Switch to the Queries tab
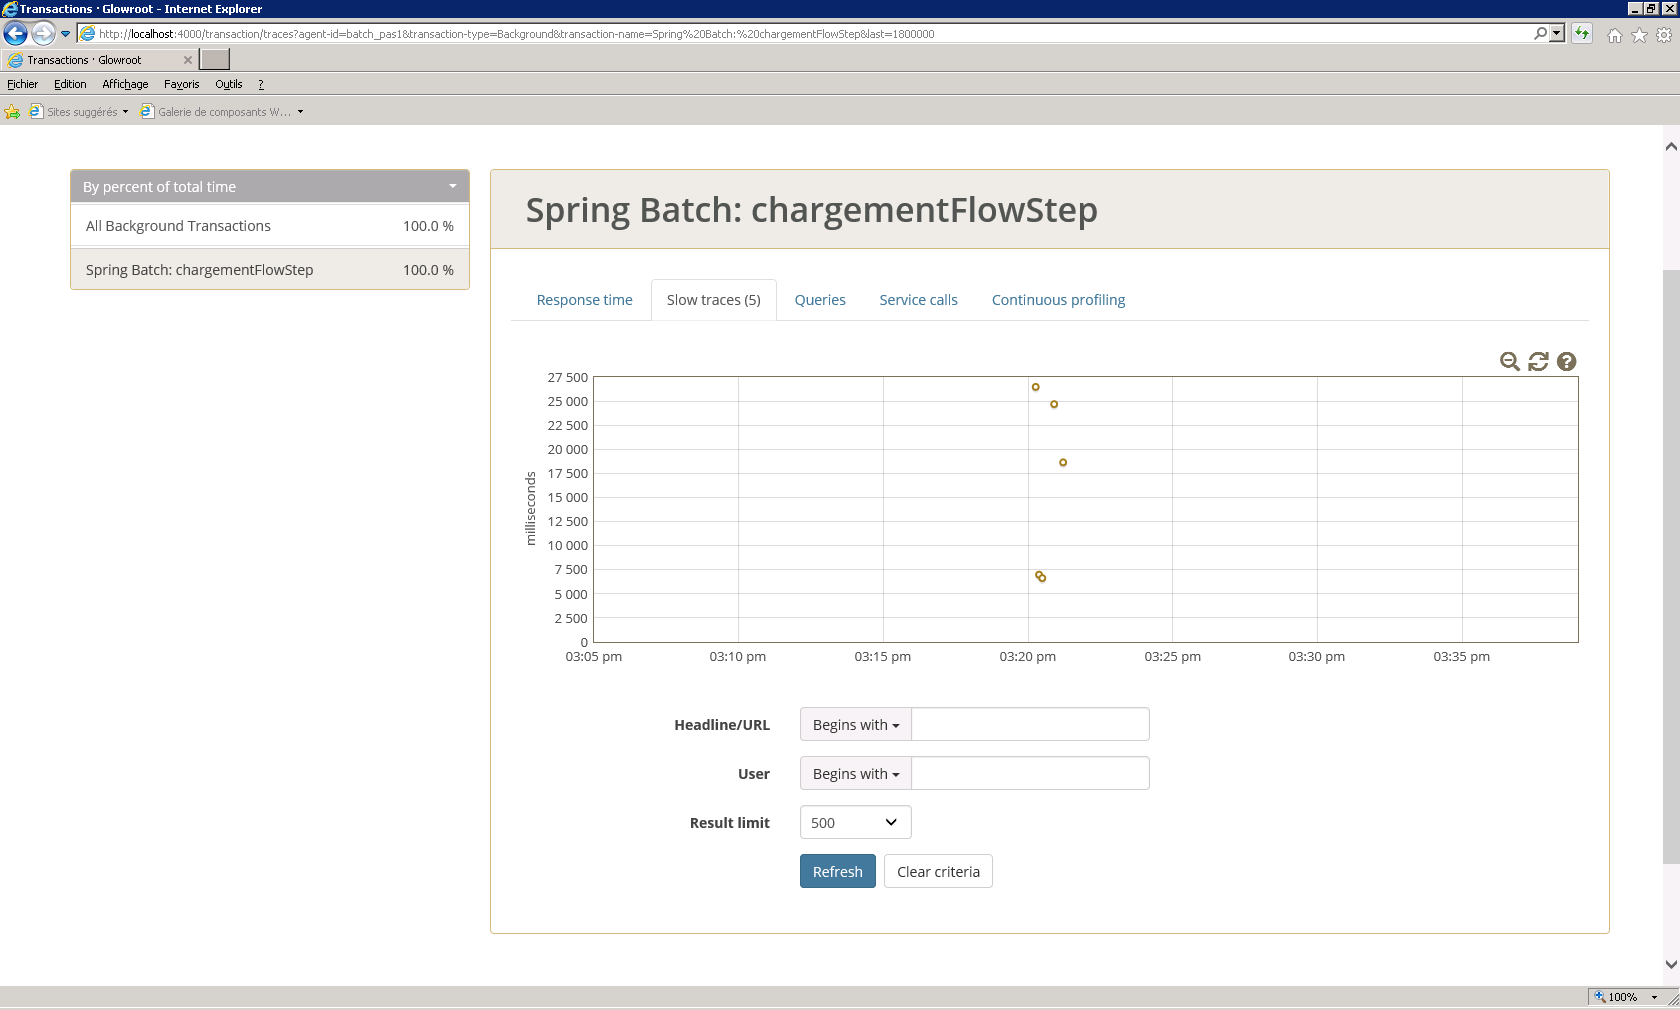1680x1010 pixels. pyautogui.click(x=820, y=299)
